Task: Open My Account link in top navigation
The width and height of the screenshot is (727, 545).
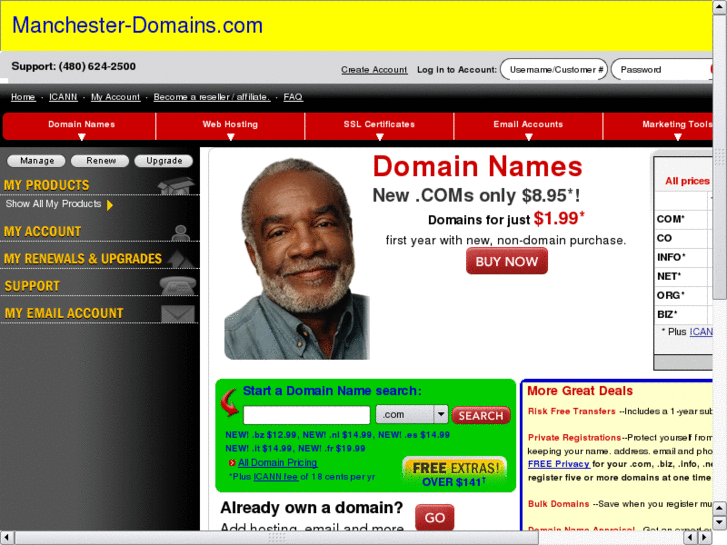Action: coord(115,97)
